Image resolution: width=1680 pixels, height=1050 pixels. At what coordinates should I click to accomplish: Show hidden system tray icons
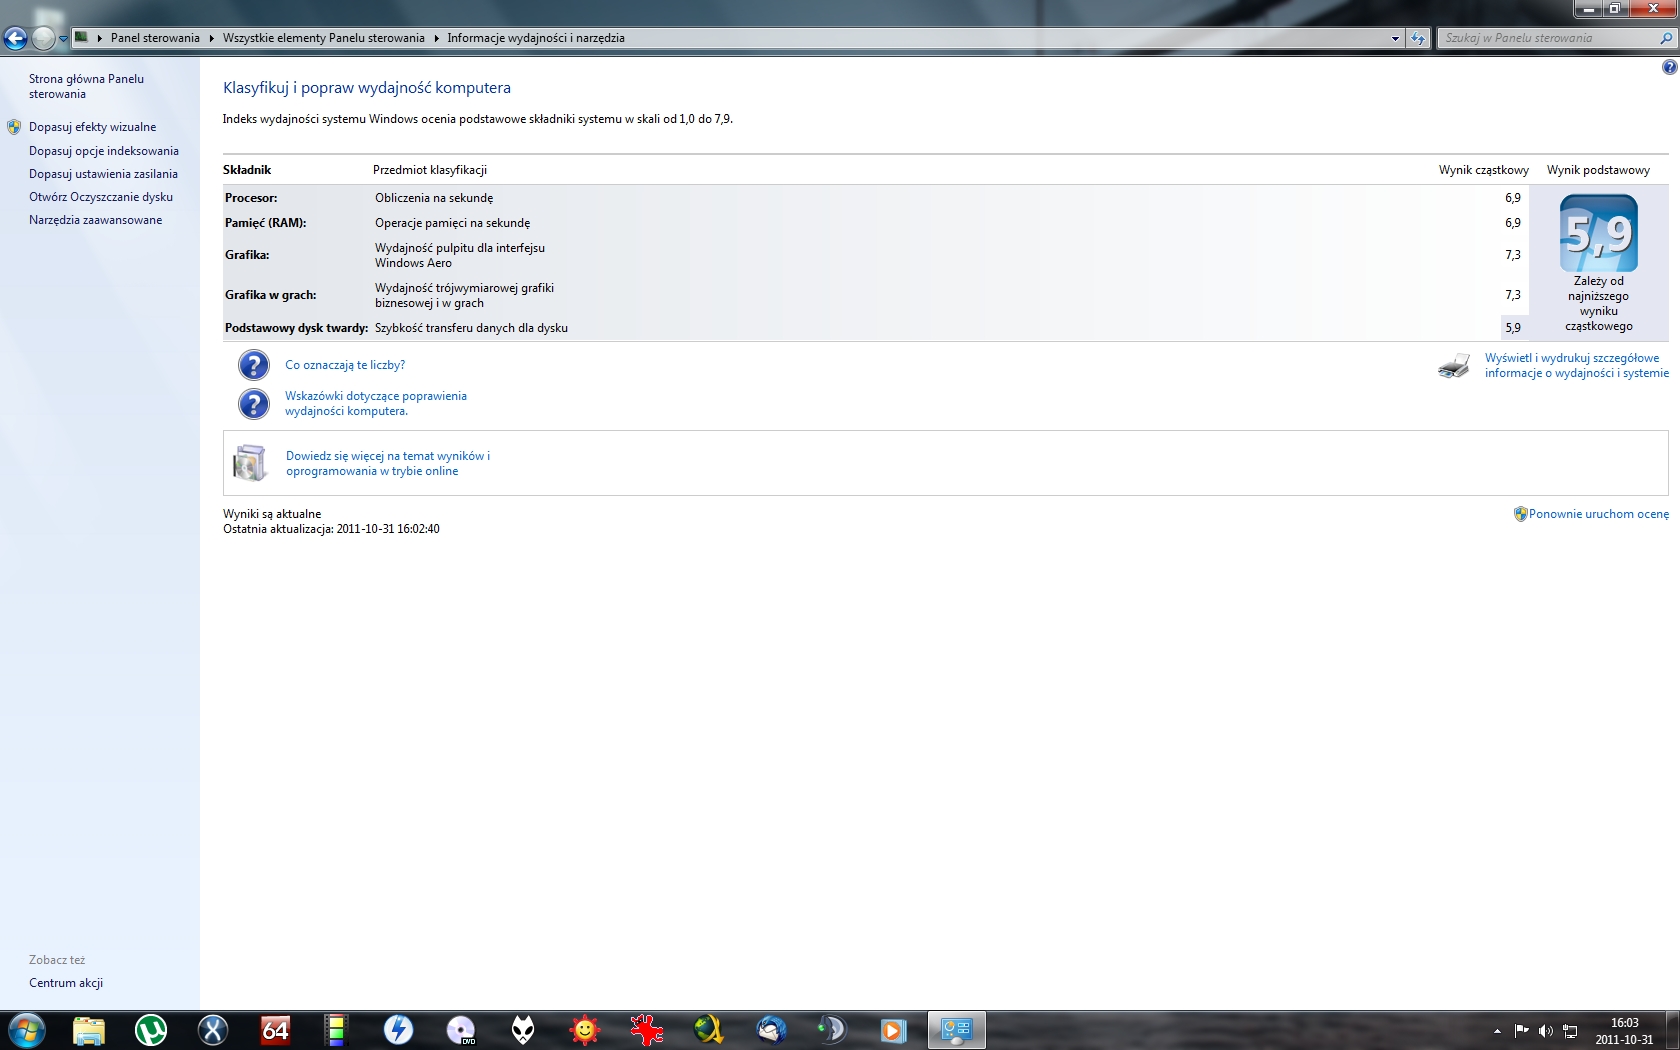[1497, 1031]
